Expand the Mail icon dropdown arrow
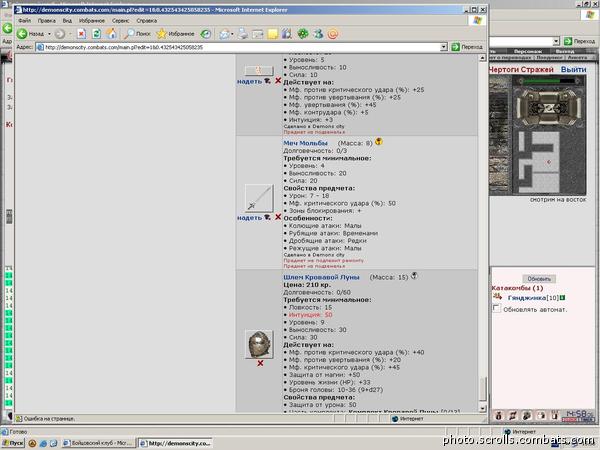Screen dimensions: 600x450 (232, 34)
